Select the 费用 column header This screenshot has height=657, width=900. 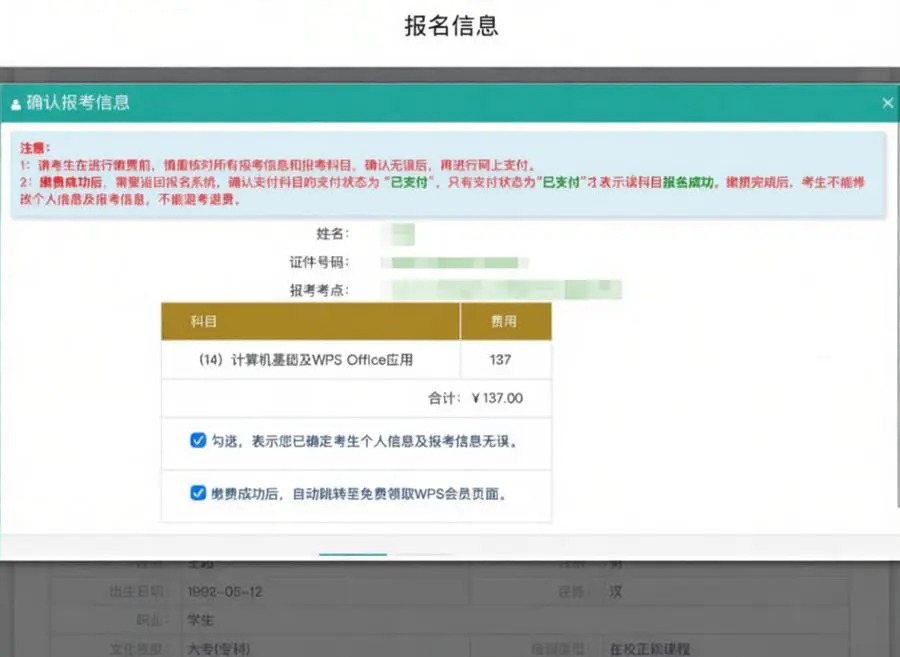tap(506, 321)
